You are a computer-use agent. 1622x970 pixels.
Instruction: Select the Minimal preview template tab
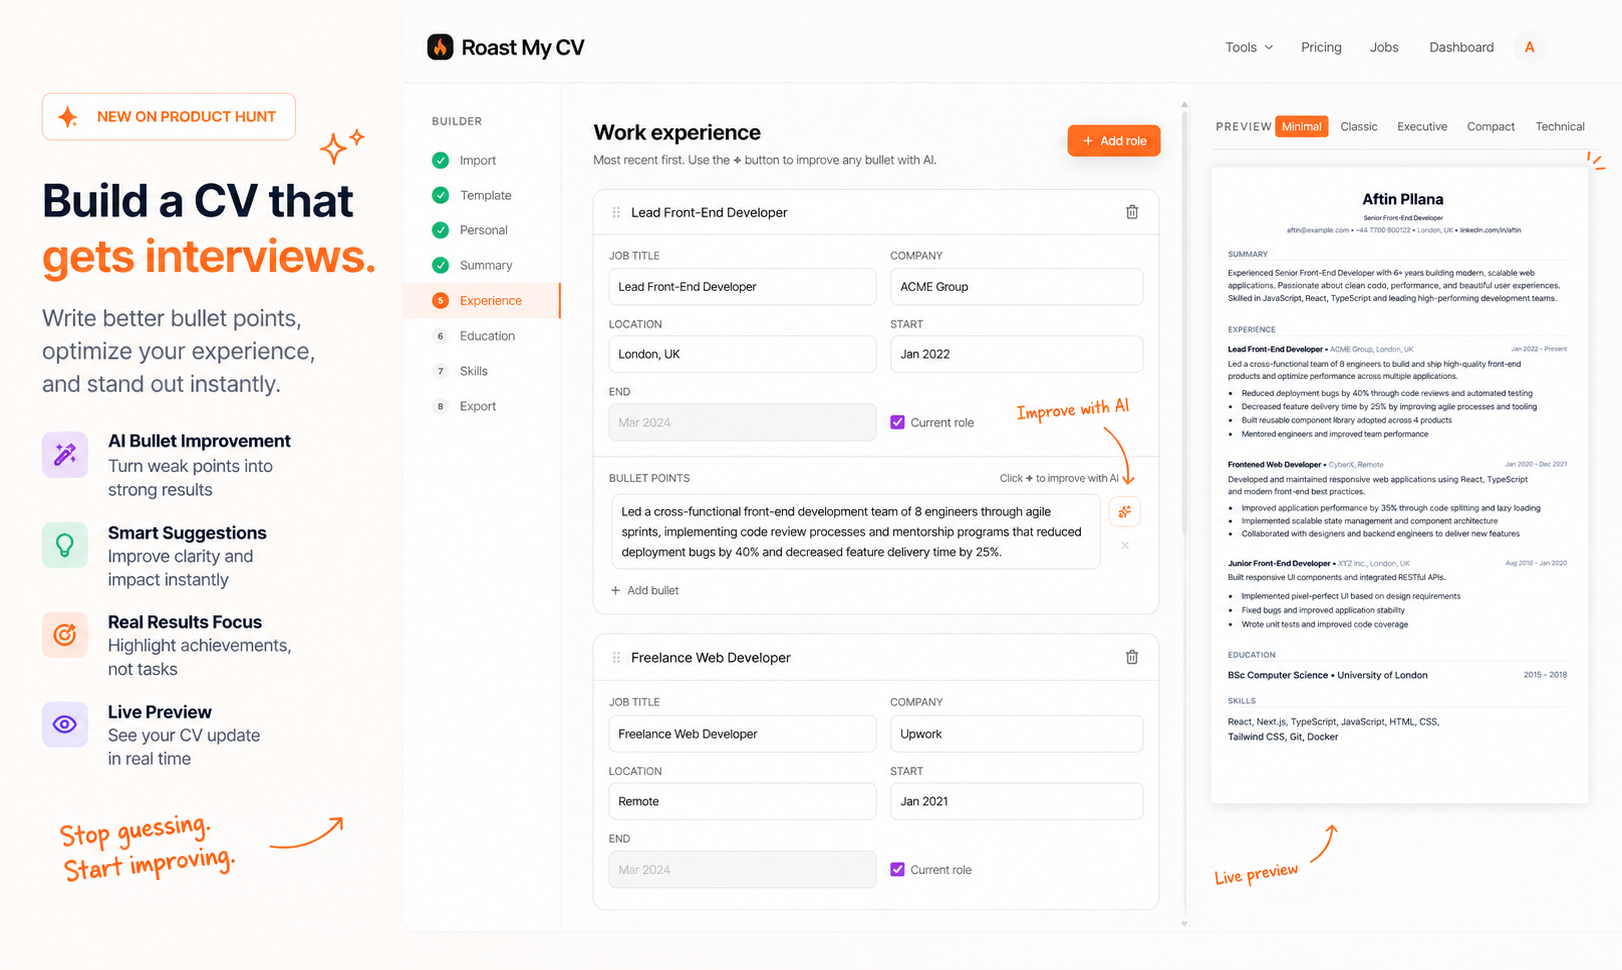[x=1301, y=126]
